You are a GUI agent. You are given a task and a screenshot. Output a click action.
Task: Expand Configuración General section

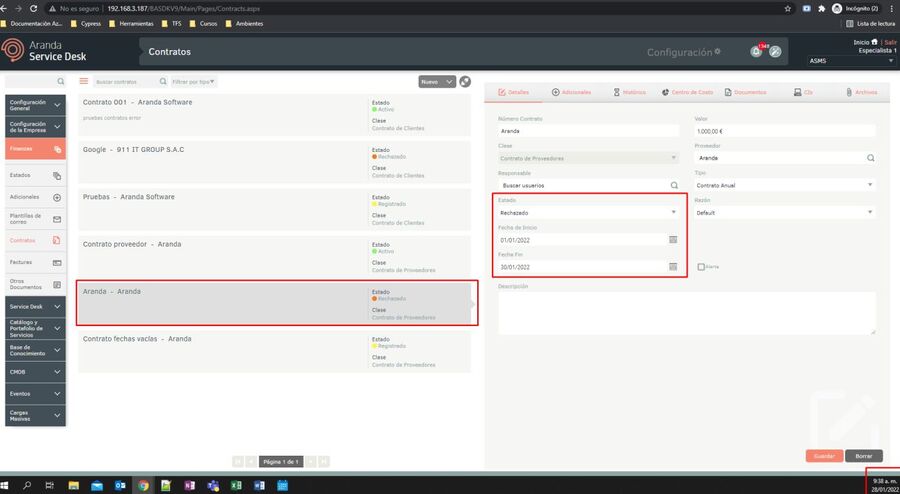point(36,105)
